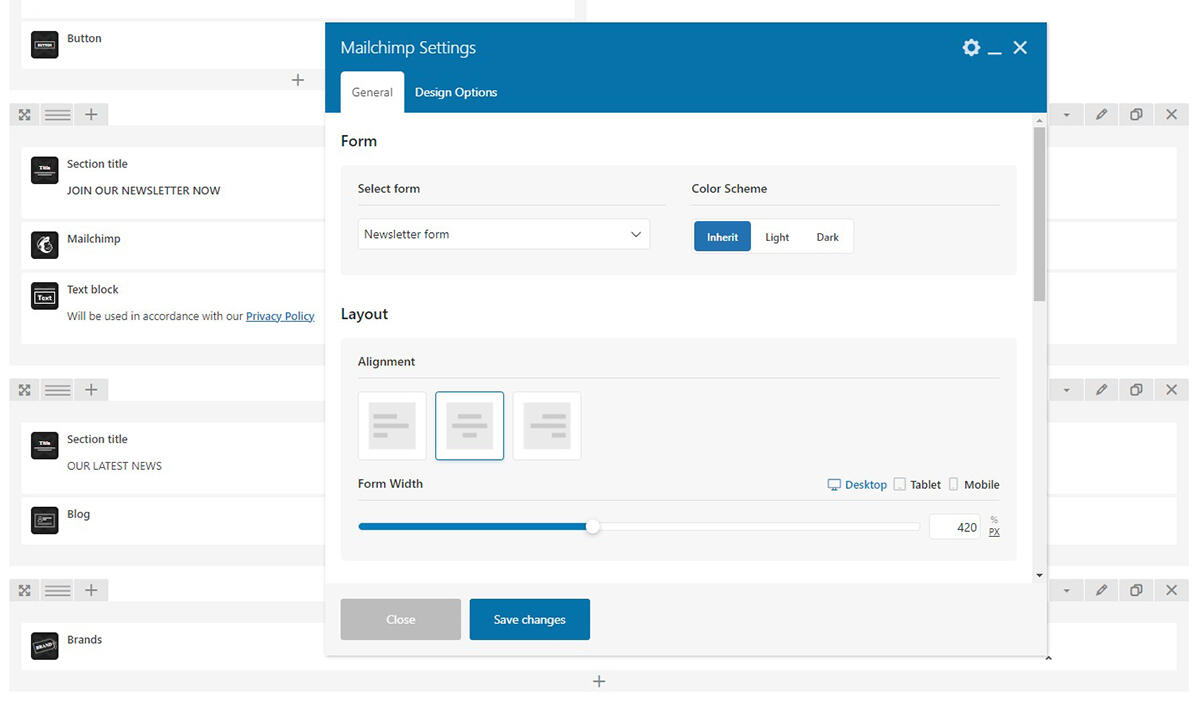
Task: Click the move icon on Brands row
Action: (24, 590)
